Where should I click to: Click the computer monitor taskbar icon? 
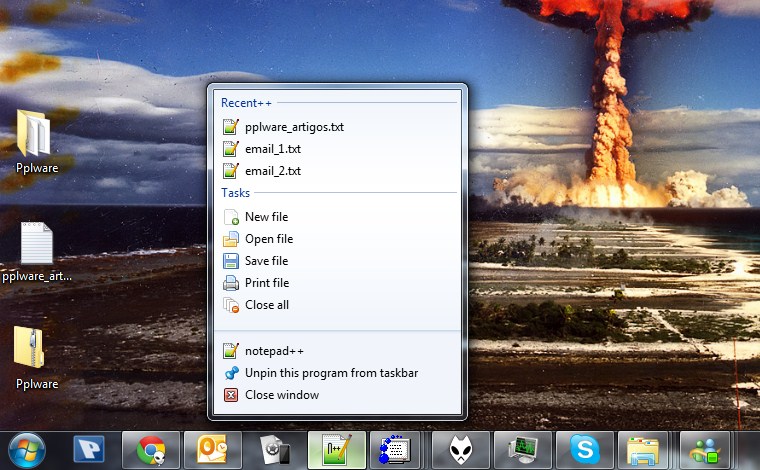[522, 450]
